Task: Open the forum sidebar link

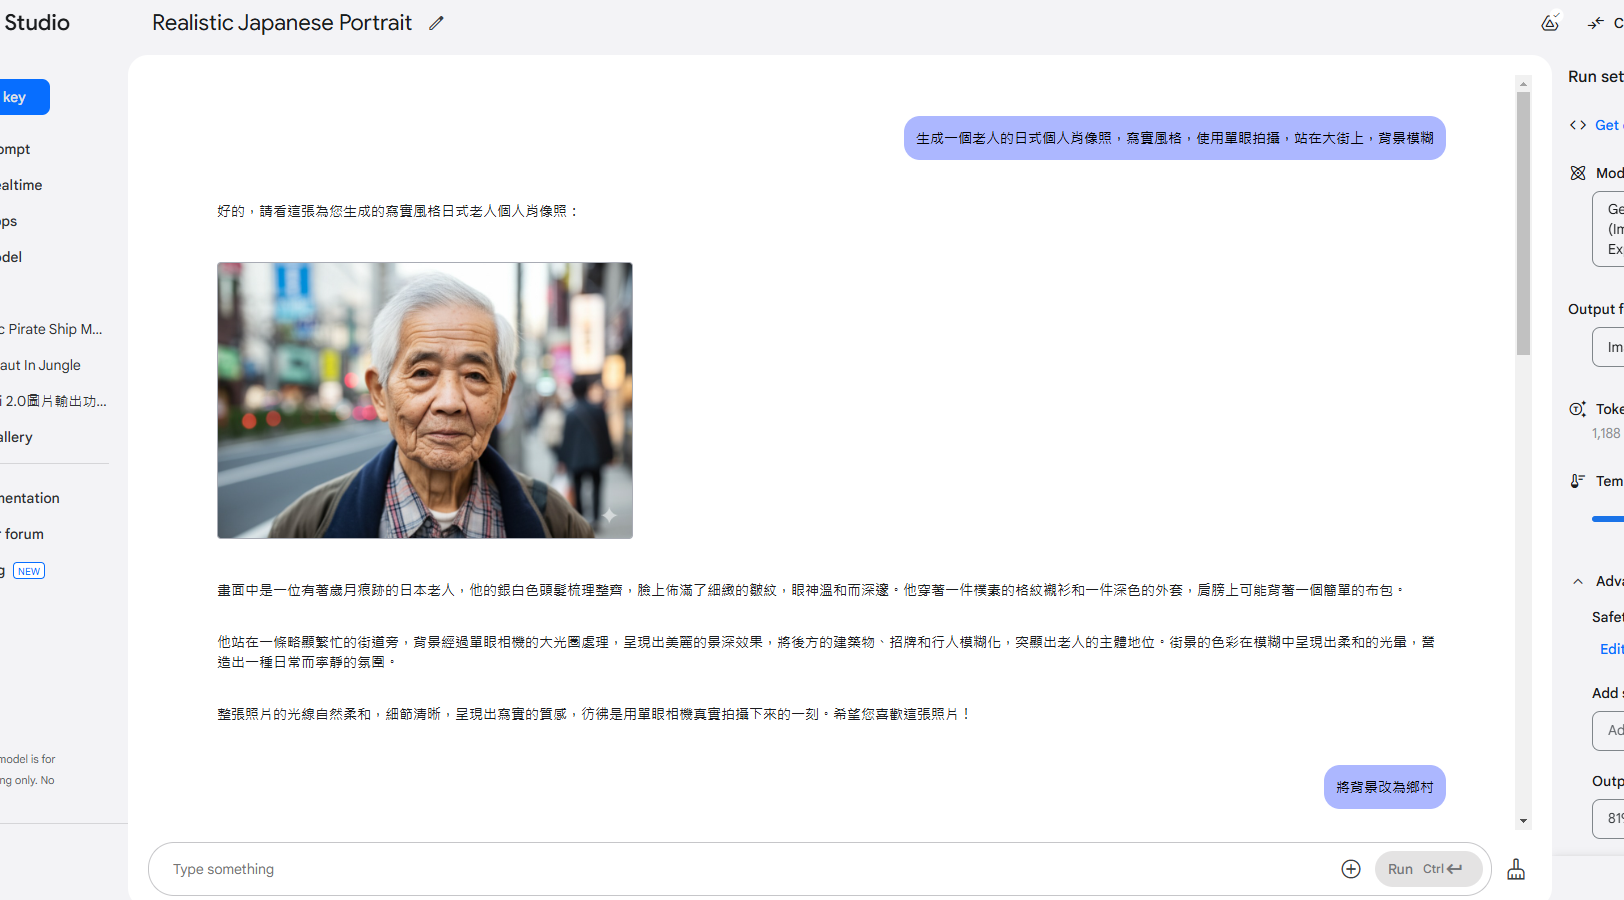Action: tap(24, 534)
